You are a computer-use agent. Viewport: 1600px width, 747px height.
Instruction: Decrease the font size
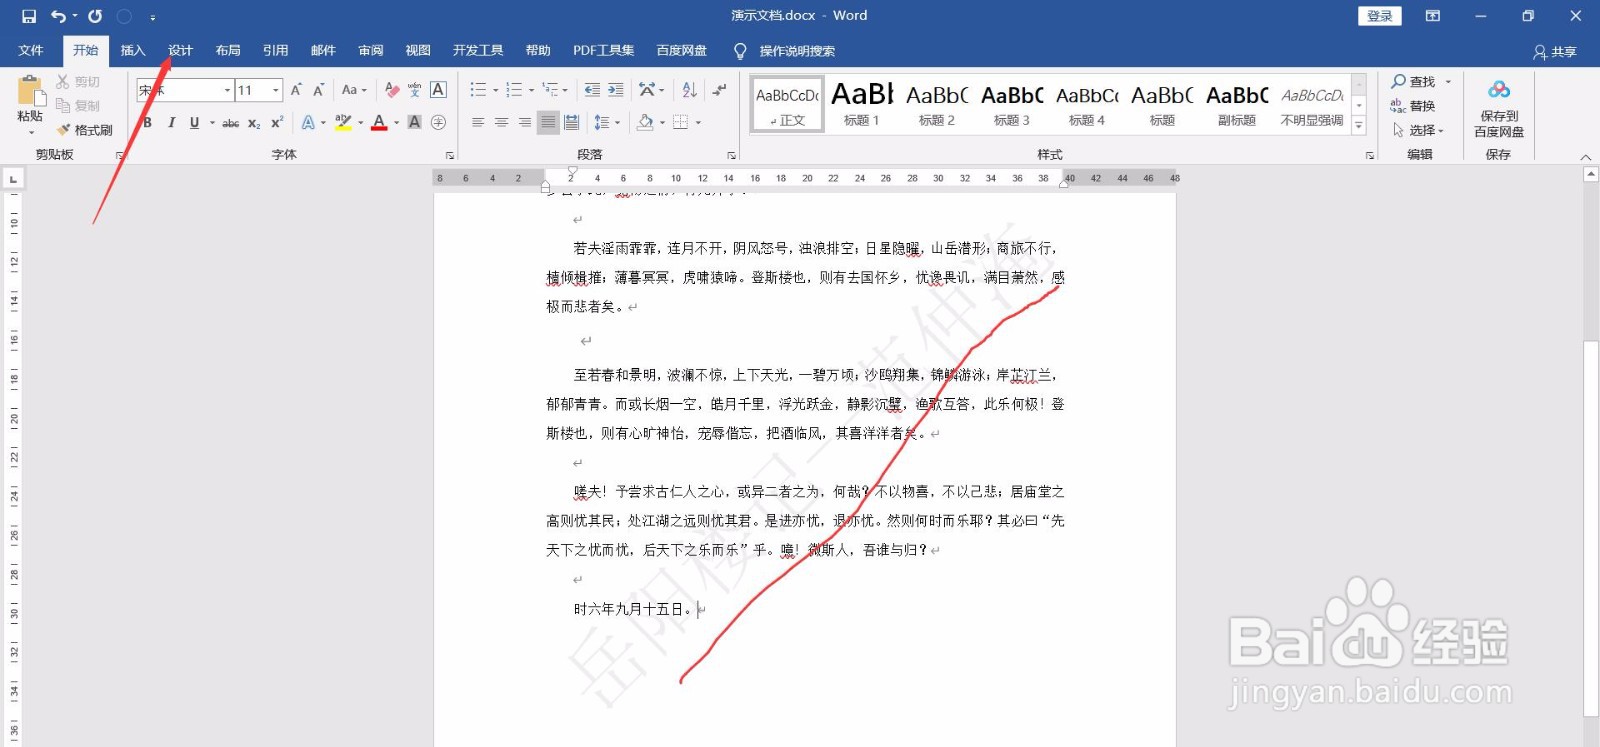319,90
